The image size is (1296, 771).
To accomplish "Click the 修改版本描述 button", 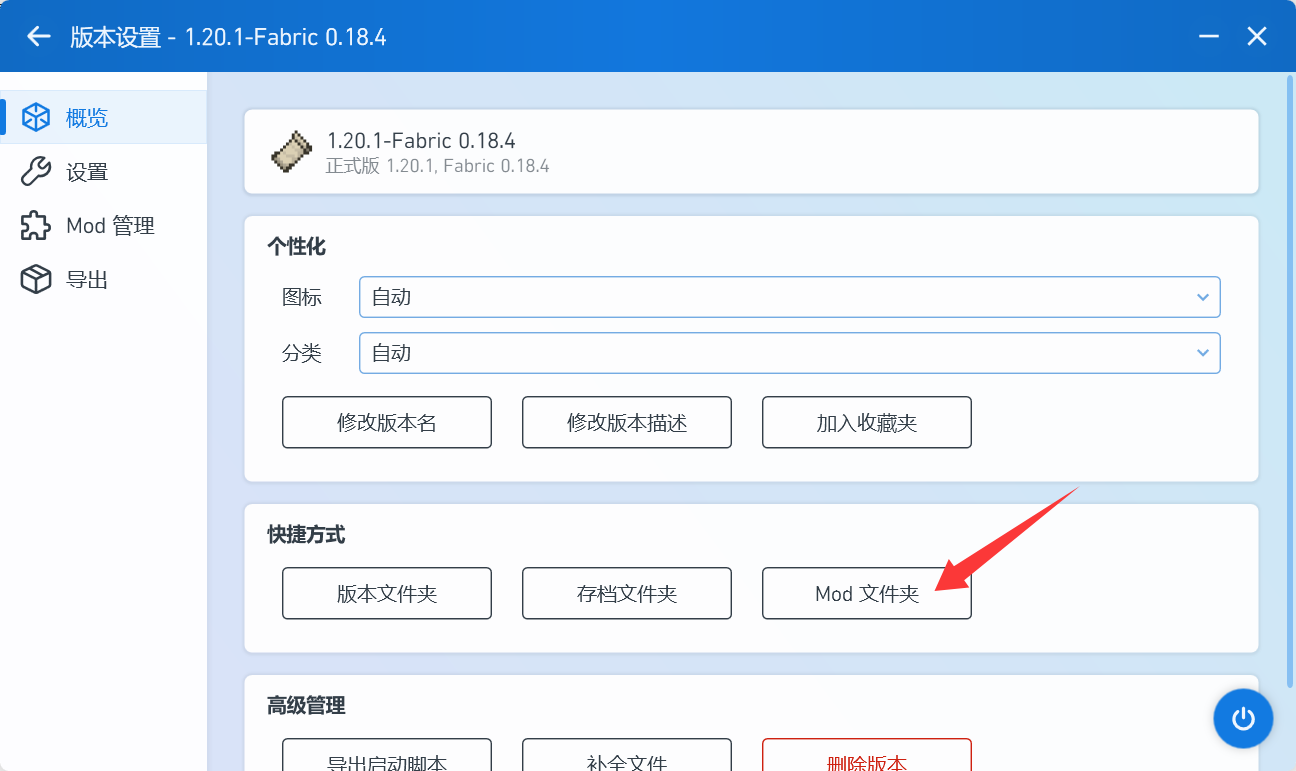I will click(x=627, y=422).
